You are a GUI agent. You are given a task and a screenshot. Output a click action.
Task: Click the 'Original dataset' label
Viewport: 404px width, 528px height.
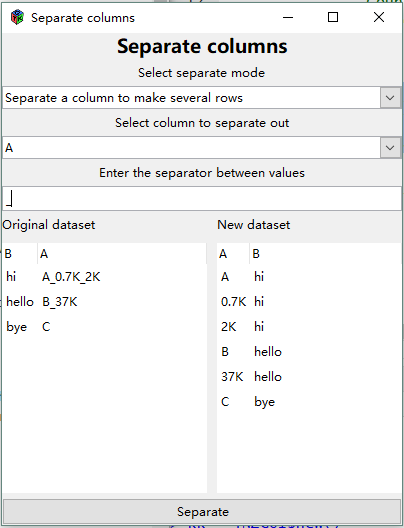(x=49, y=225)
